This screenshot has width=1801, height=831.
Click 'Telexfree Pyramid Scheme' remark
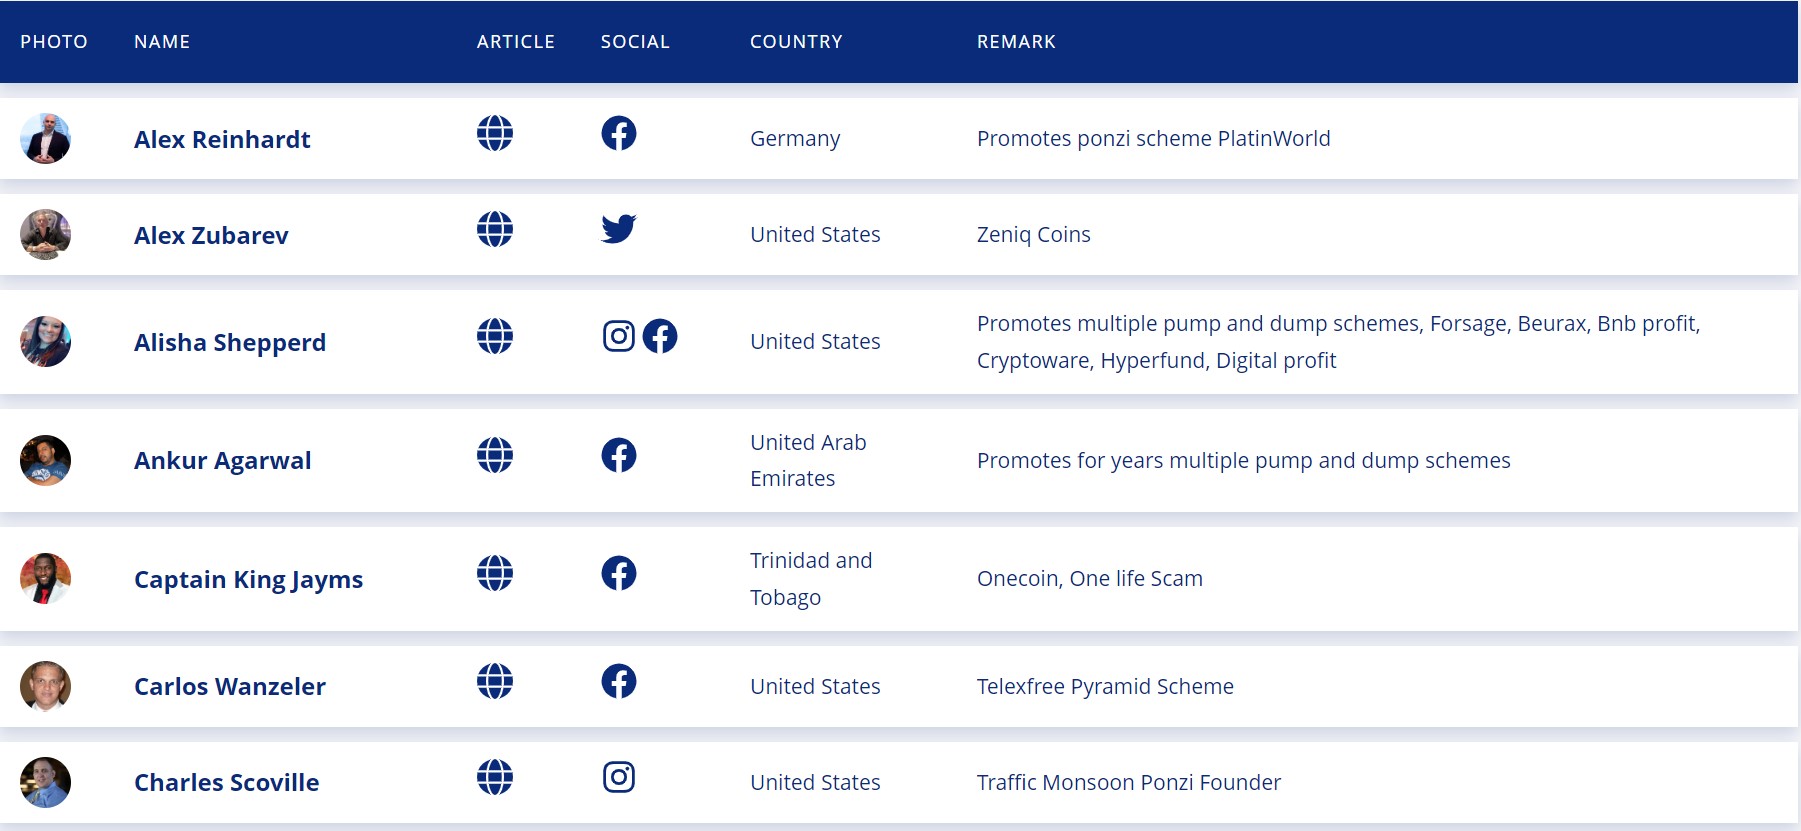1105,687
